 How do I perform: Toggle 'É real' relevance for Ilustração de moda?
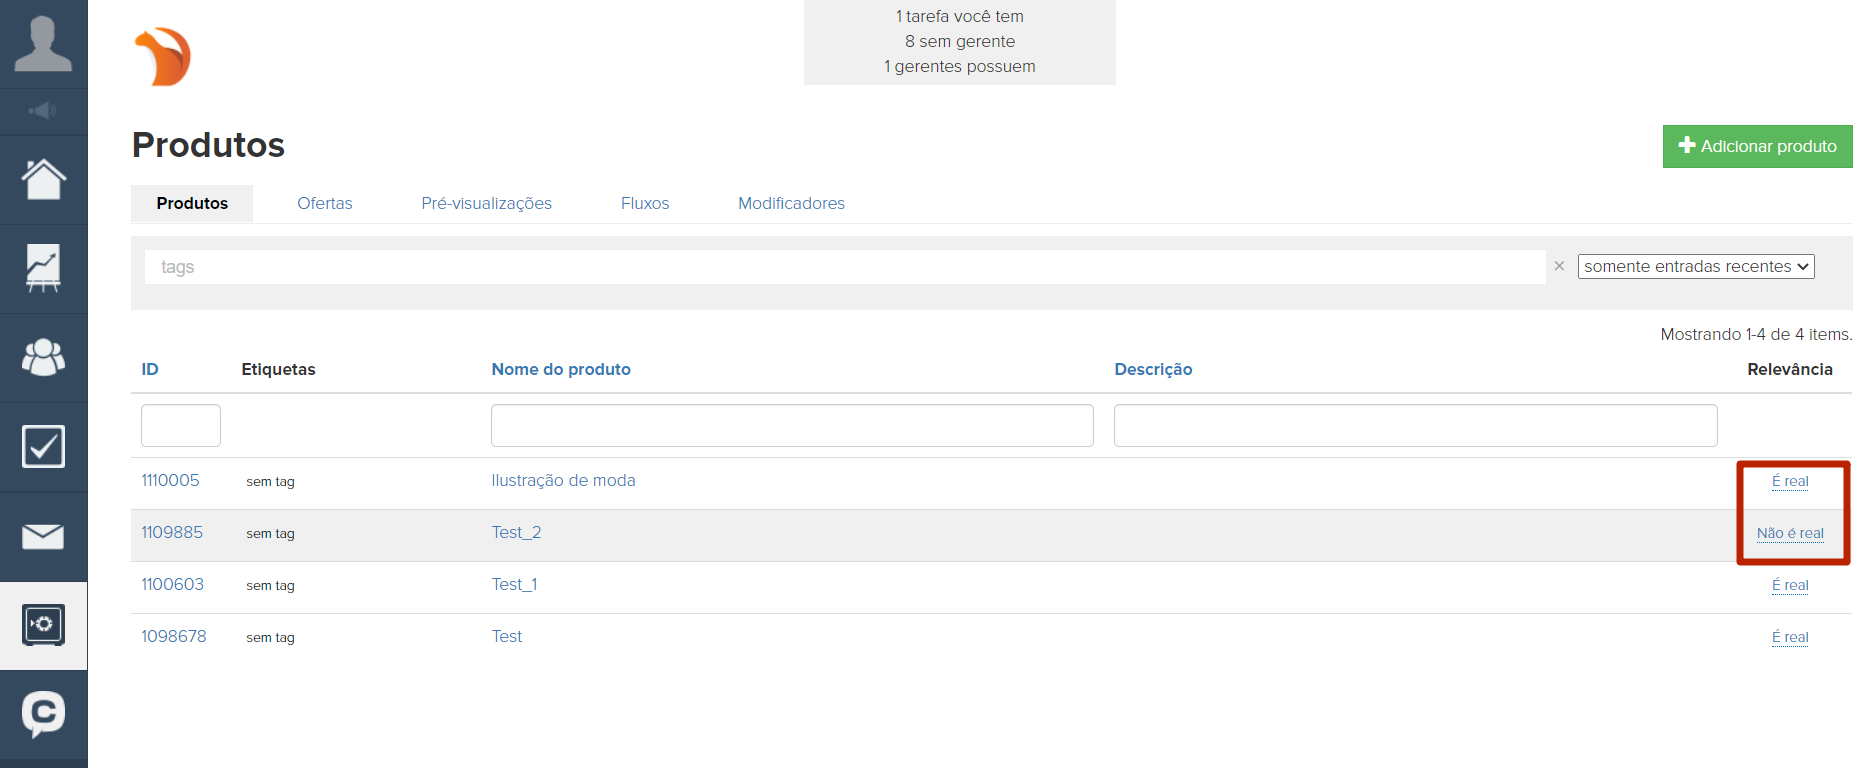click(x=1789, y=481)
